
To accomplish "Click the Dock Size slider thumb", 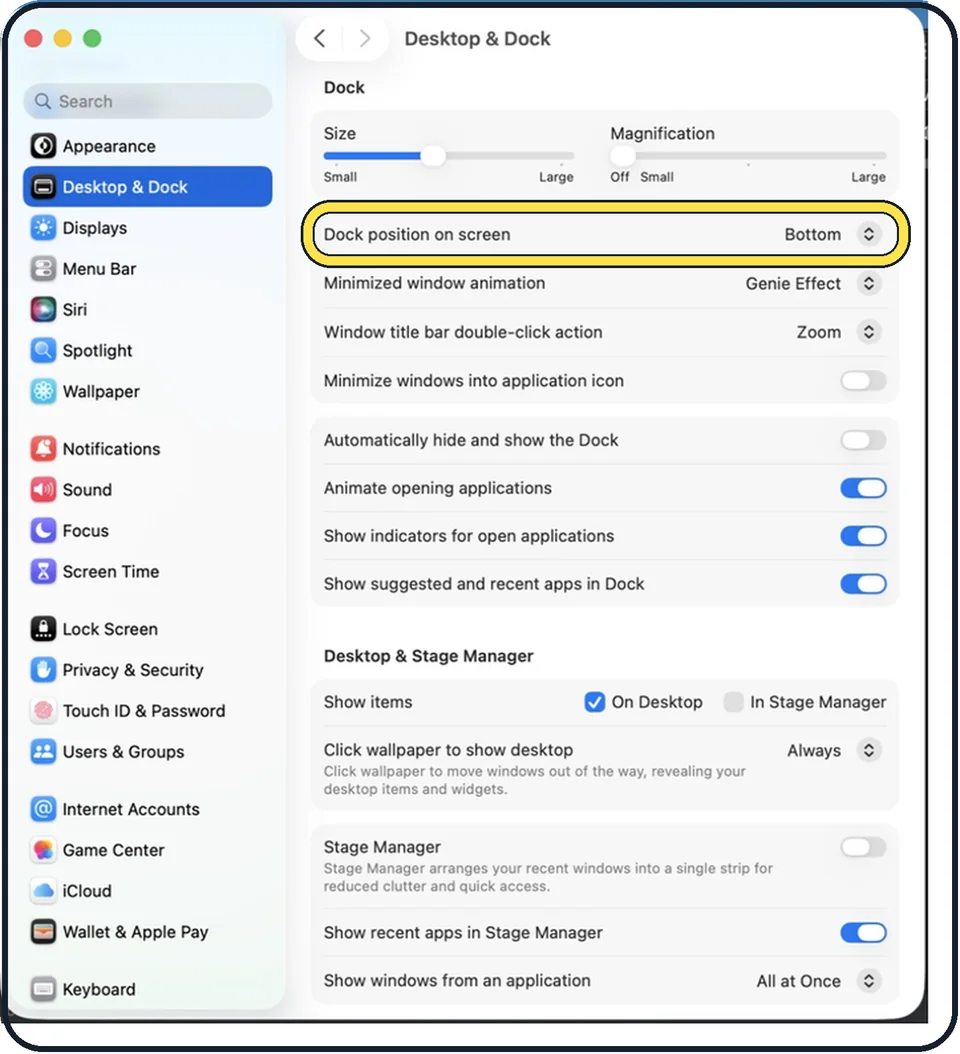I will click(433, 156).
